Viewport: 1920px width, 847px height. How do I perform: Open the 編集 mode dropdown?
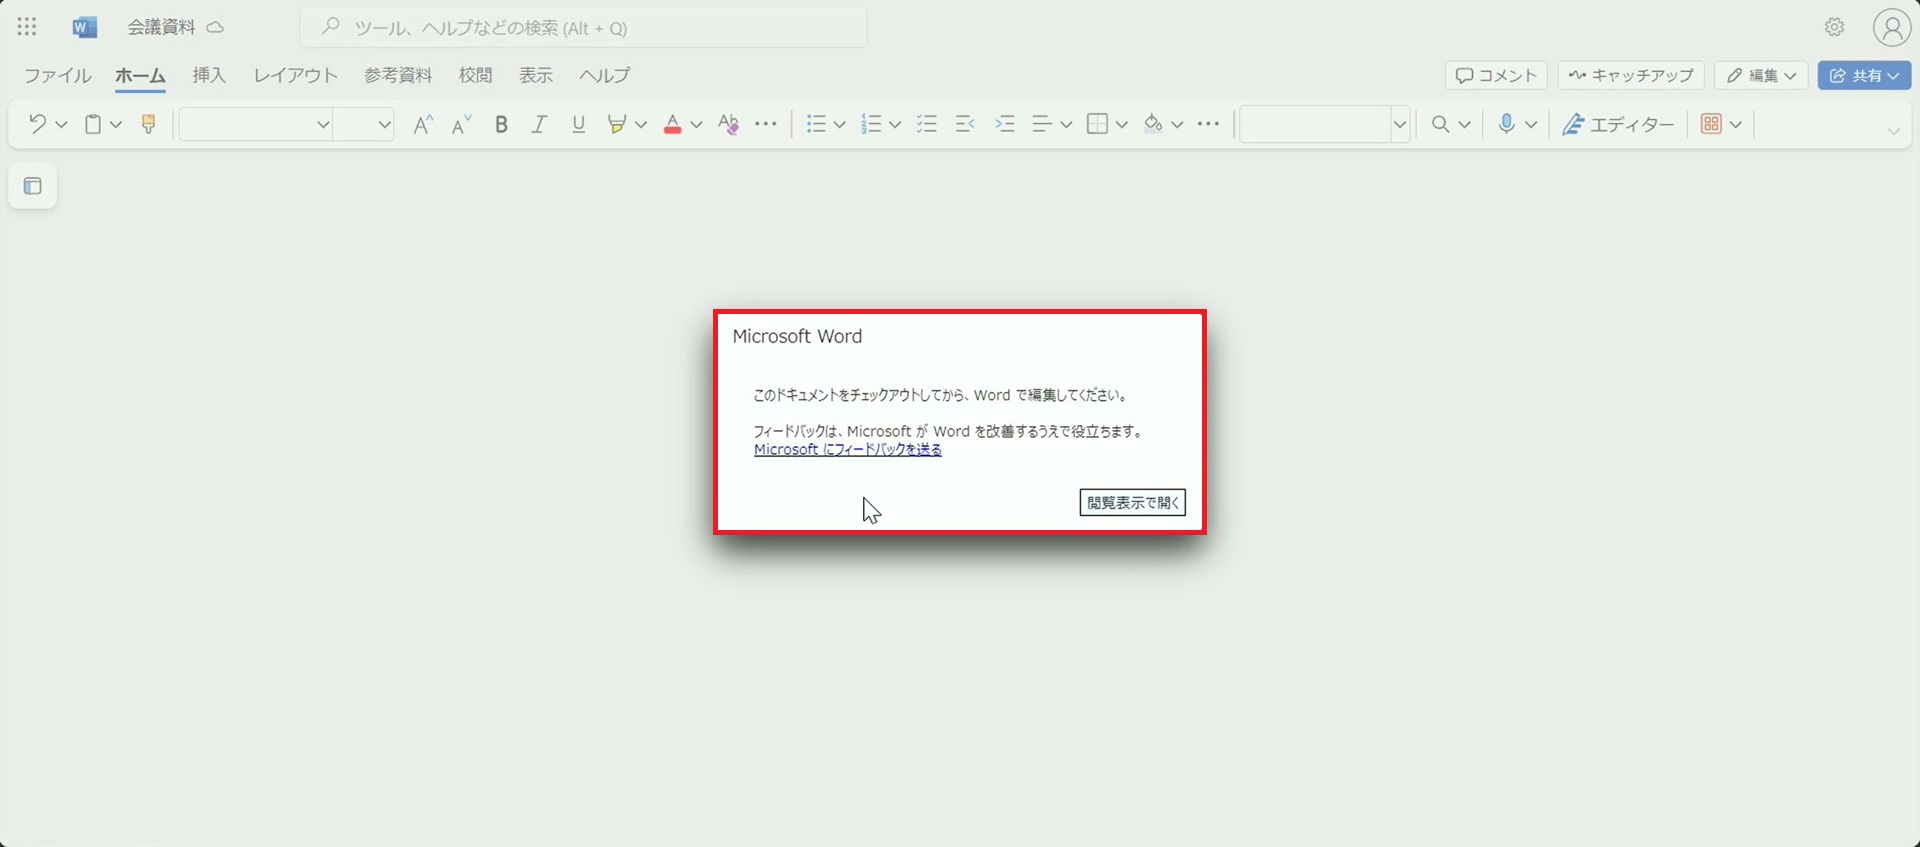pos(1761,75)
